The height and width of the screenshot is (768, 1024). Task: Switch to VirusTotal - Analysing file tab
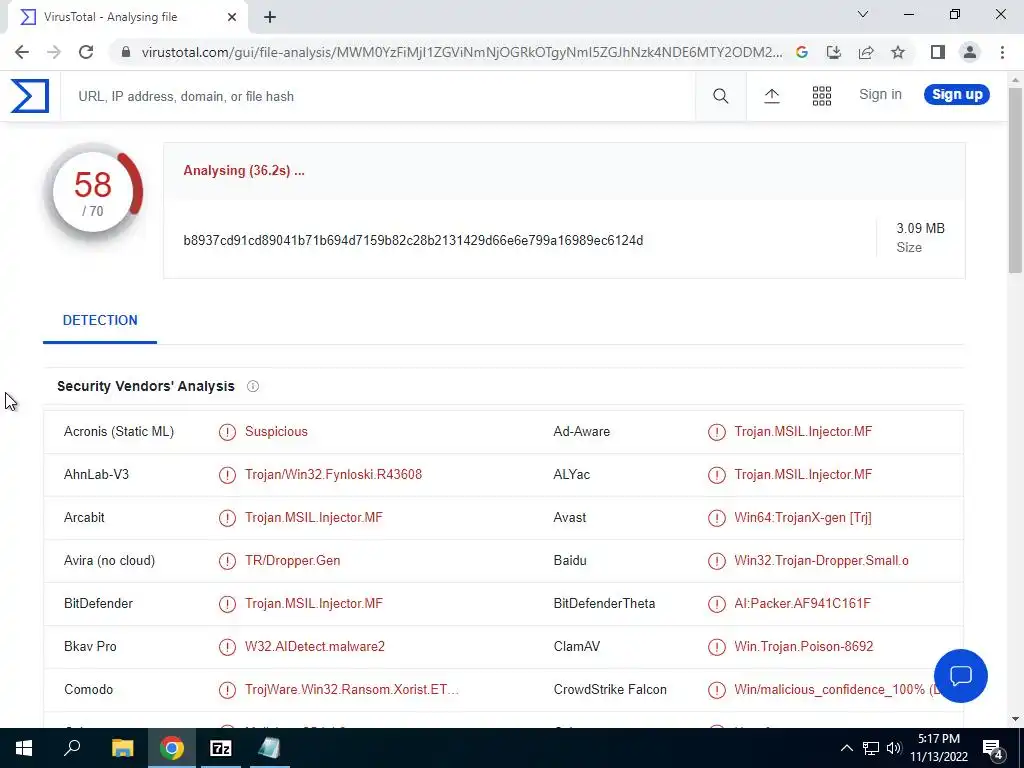pyautogui.click(x=126, y=17)
